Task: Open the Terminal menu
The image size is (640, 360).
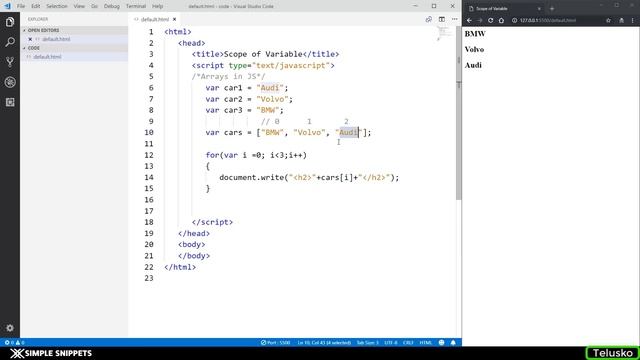Action: [136, 6]
